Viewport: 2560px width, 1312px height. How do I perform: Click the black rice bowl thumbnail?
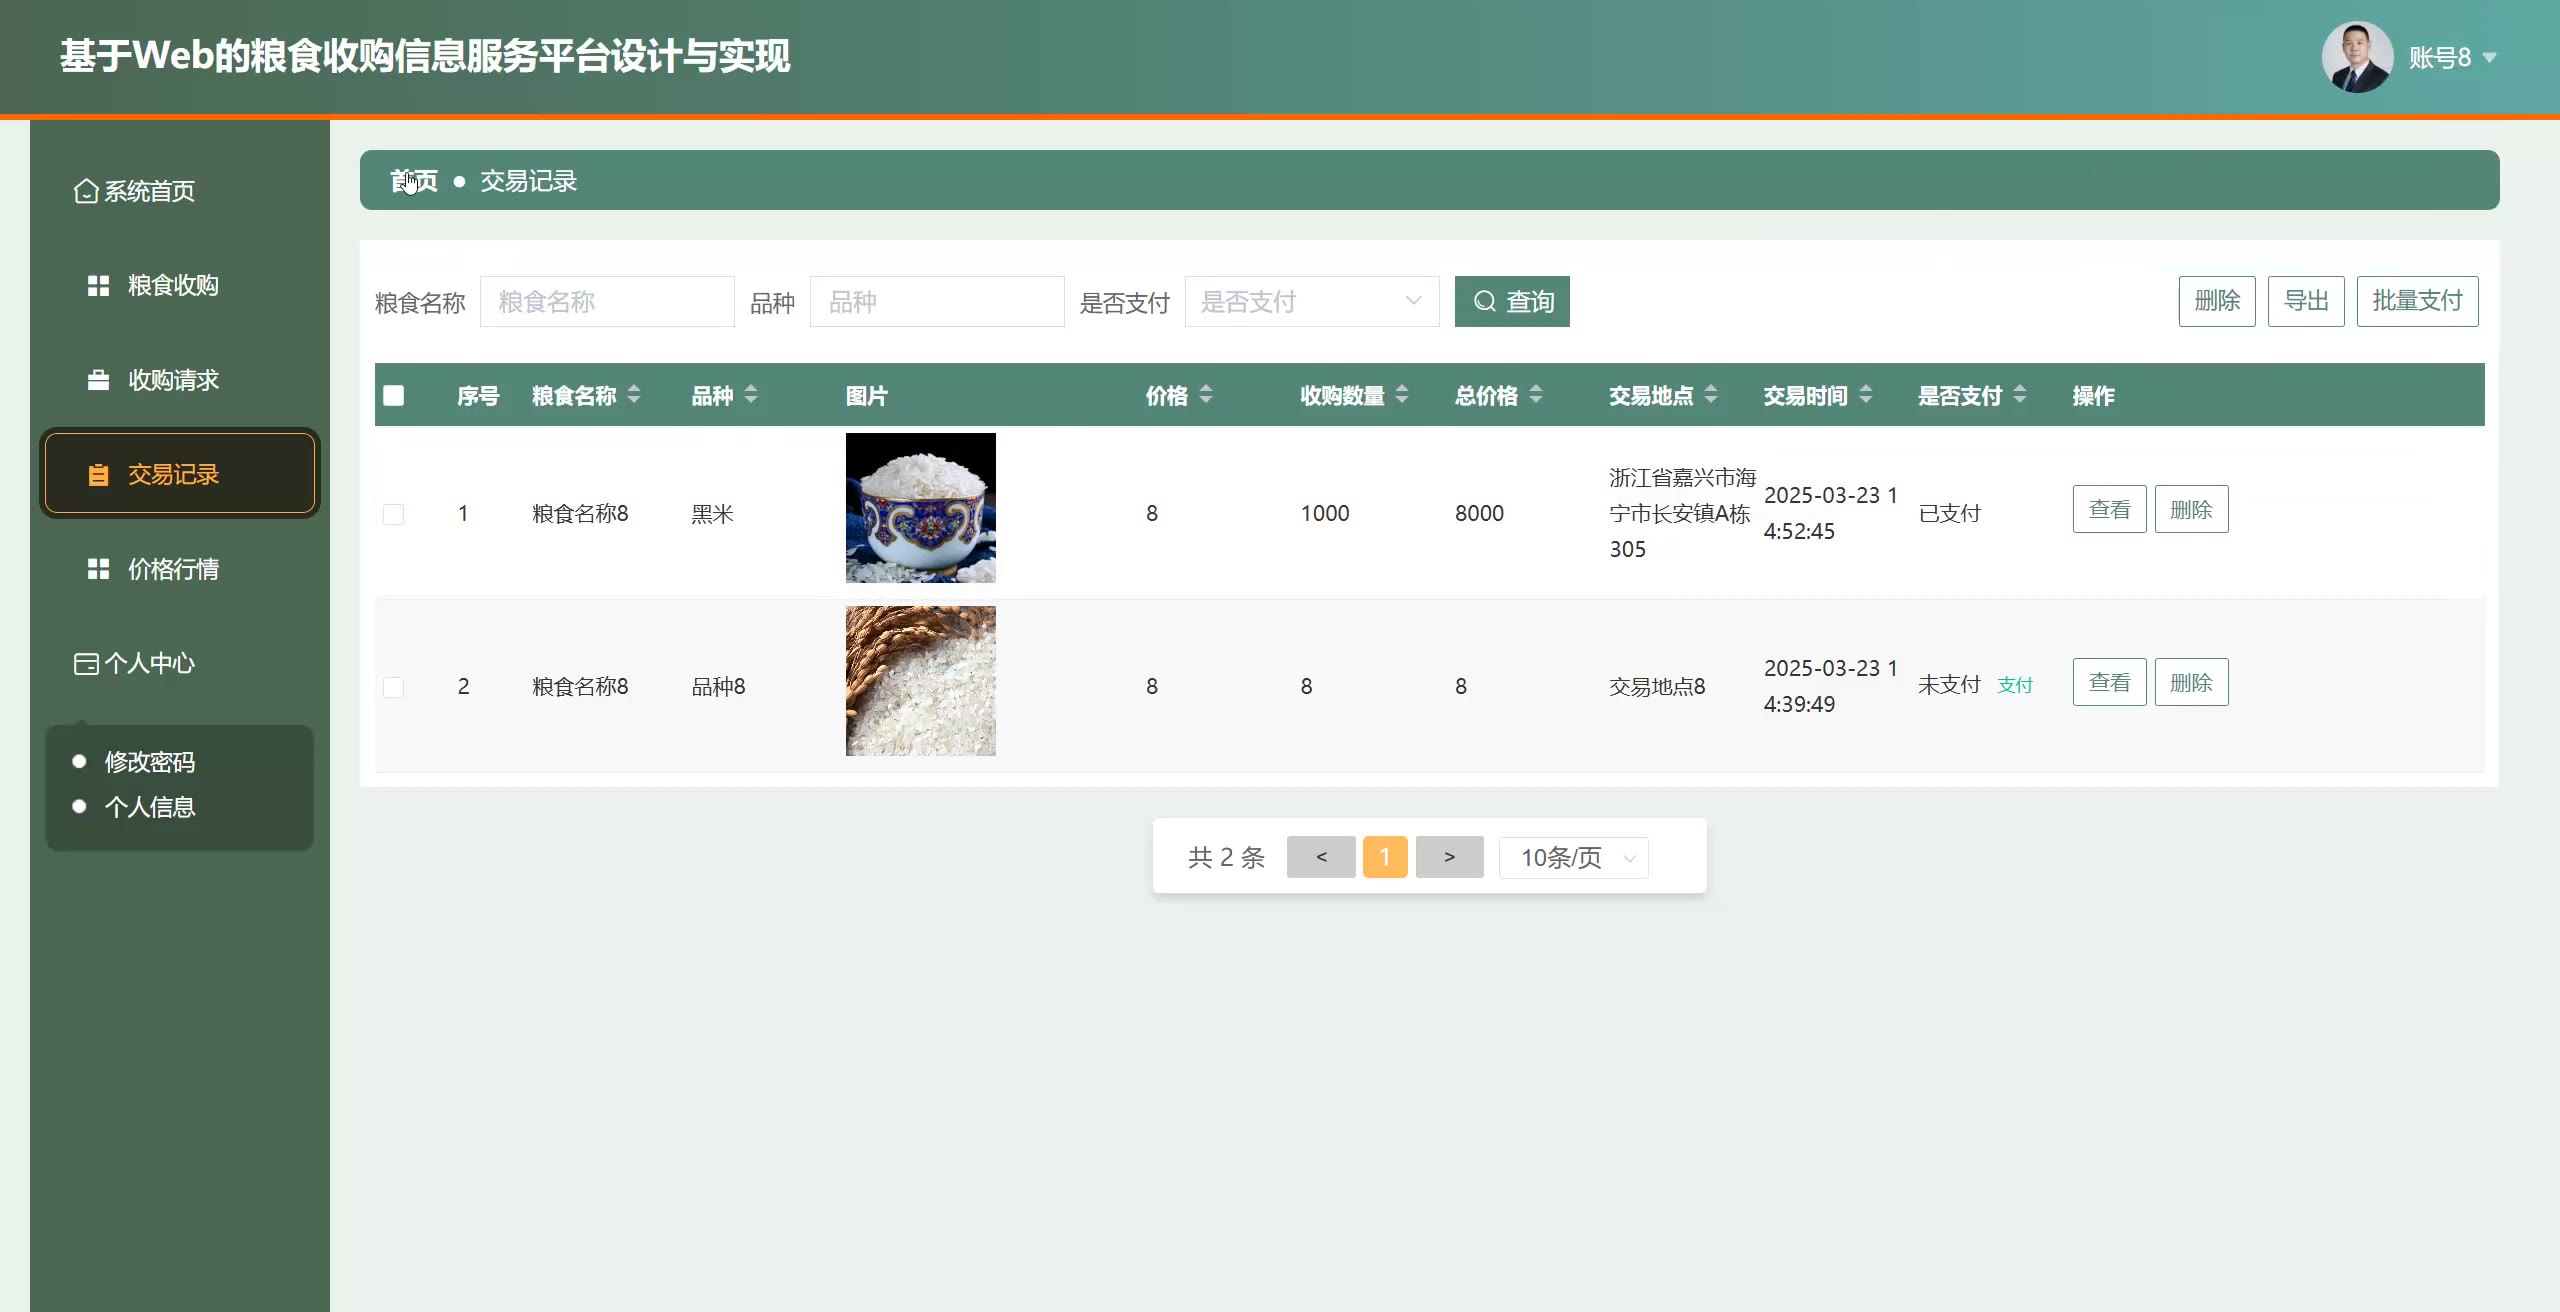(x=920, y=508)
